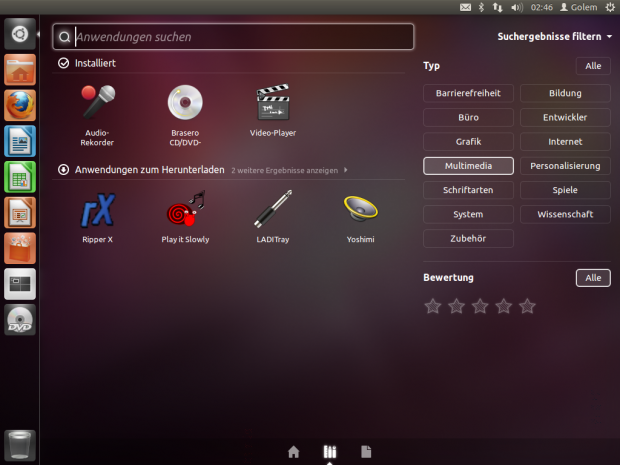Expand 2 weitere Ergebnisse anzeigen
The height and width of the screenshot is (465, 620).
click(x=289, y=170)
